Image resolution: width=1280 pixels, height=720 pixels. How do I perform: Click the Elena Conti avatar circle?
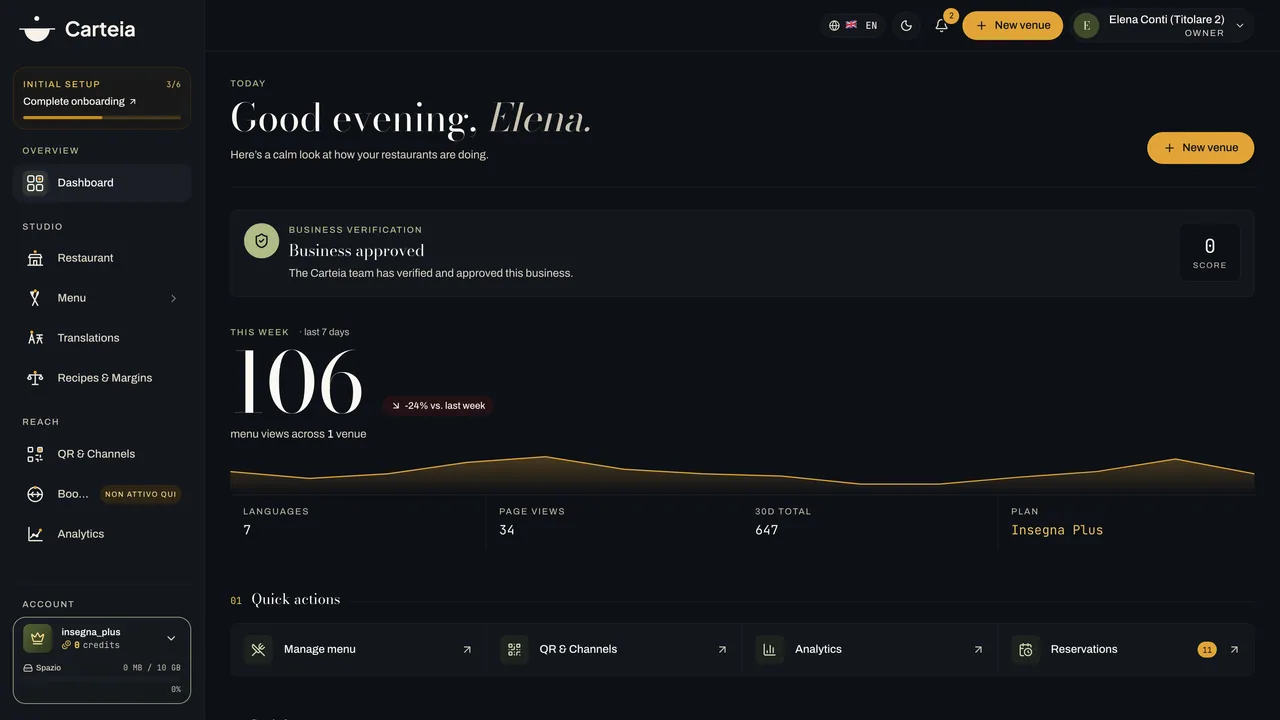coord(1086,25)
